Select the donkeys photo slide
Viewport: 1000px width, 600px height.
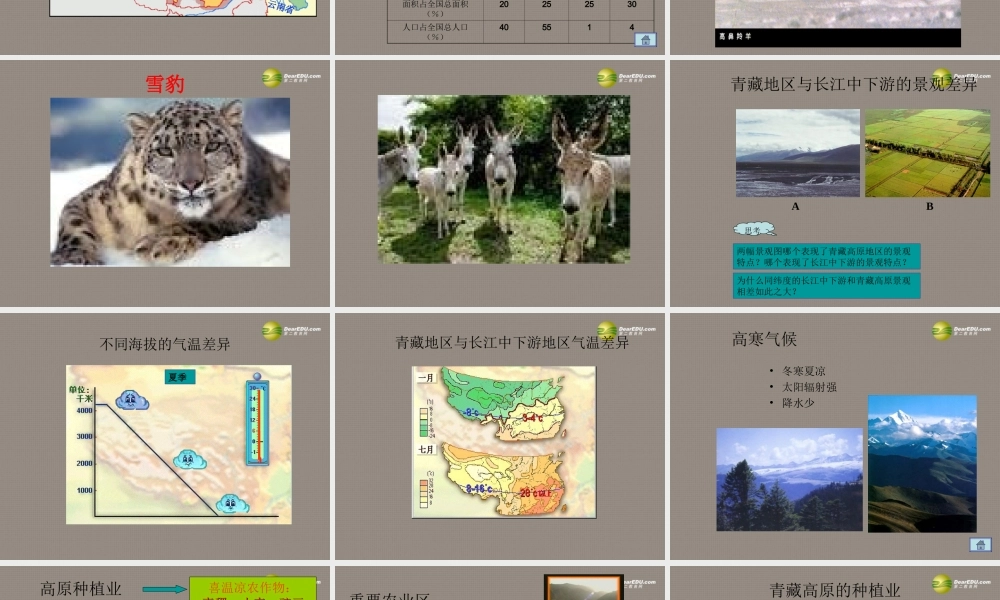pos(500,183)
